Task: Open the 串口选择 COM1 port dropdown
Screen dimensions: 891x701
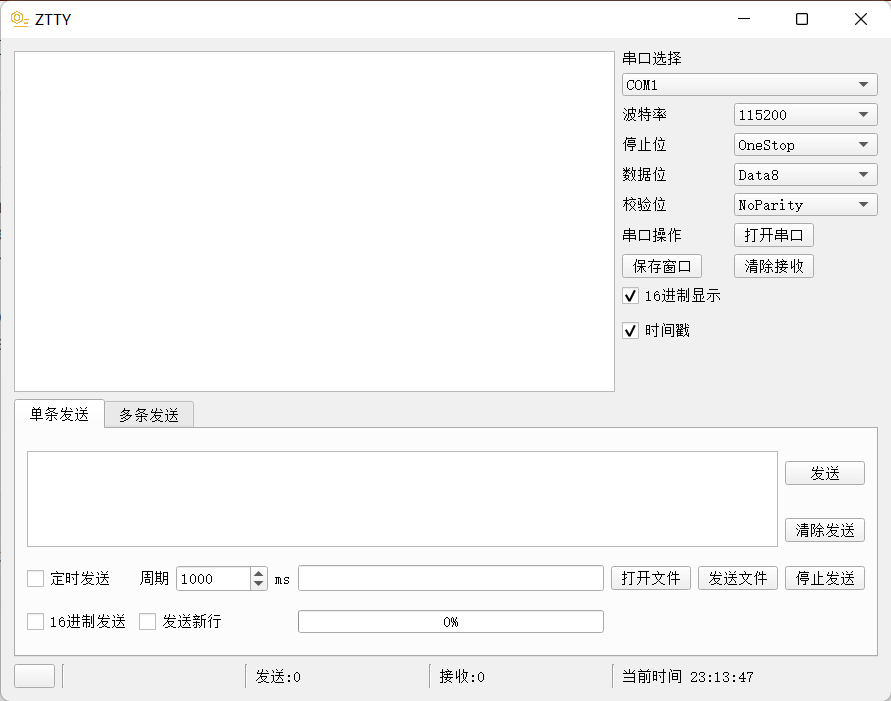Action: pos(749,84)
